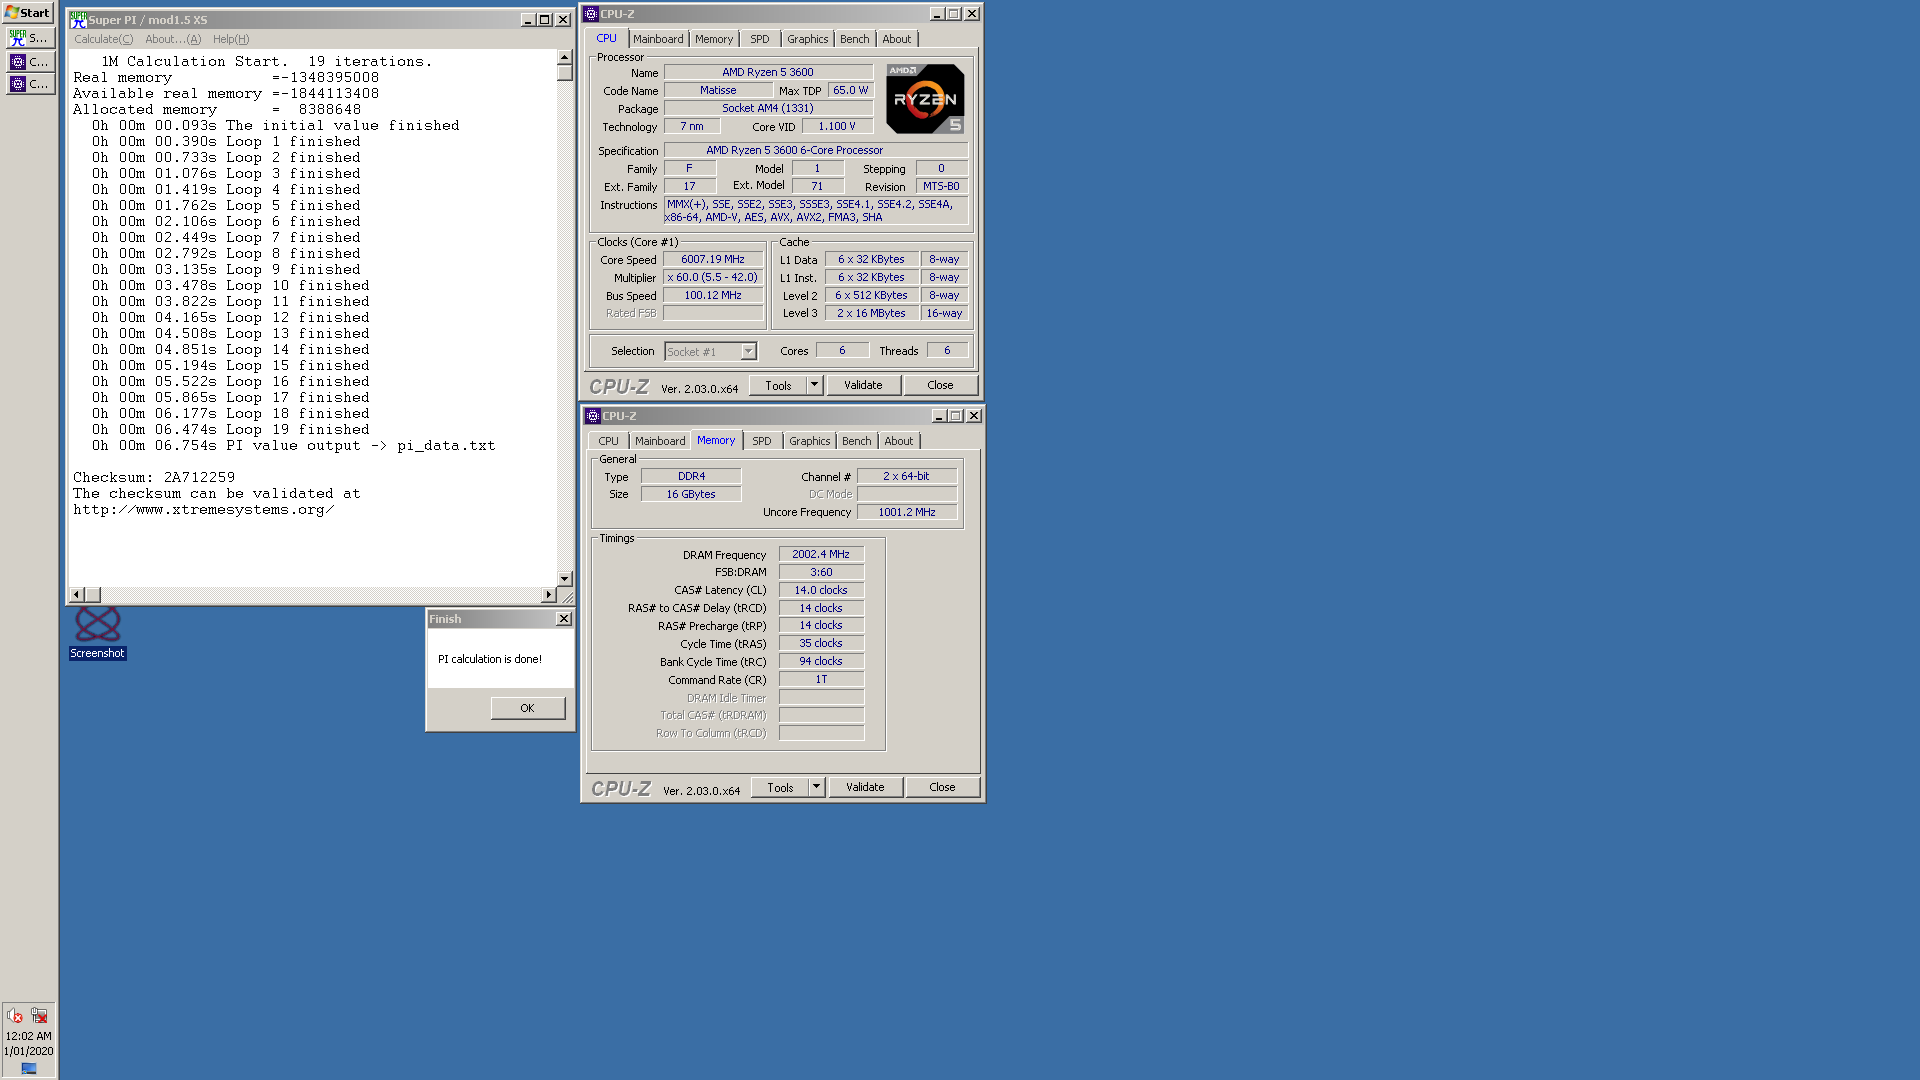Click the CAS# Latency 14.0 clocks value
The image size is (1920, 1080).
pos(821,590)
